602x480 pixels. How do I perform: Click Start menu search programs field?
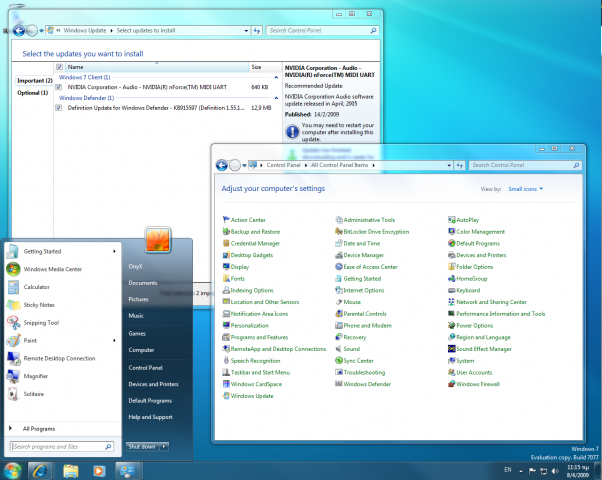[61, 447]
